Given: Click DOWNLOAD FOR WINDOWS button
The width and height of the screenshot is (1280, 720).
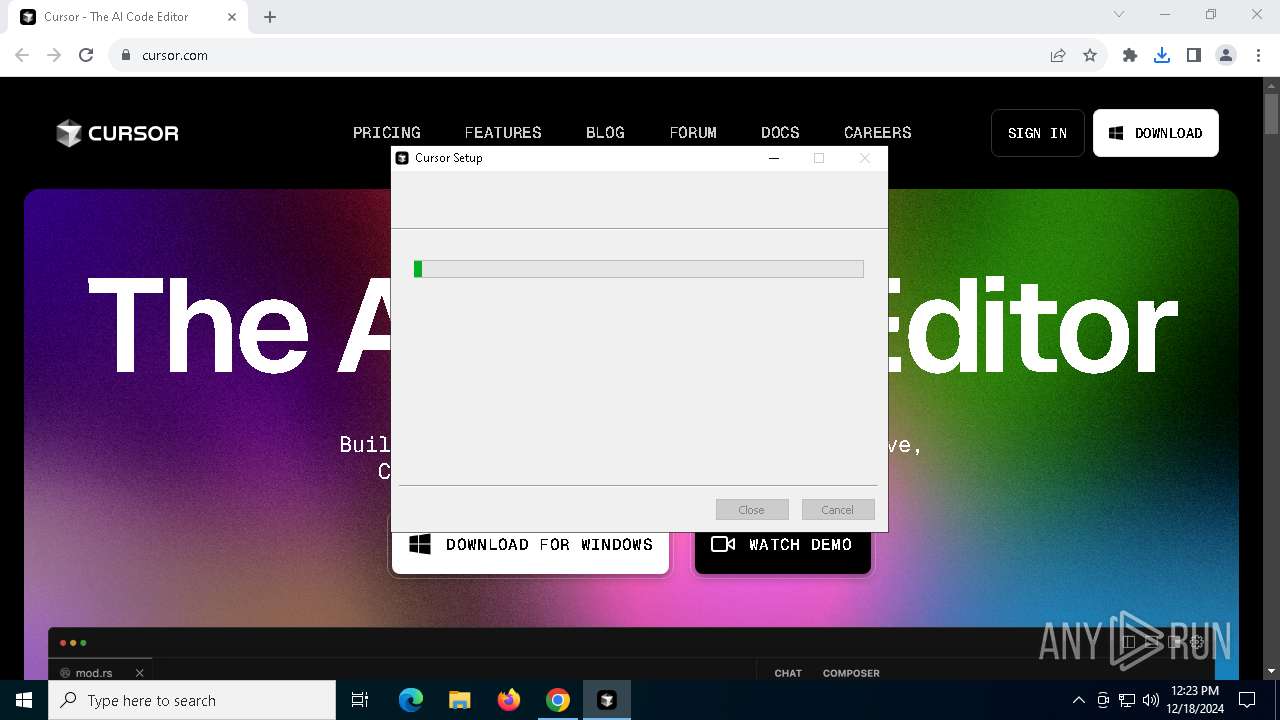Looking at the screenshot, I should (x=530, y=548).
